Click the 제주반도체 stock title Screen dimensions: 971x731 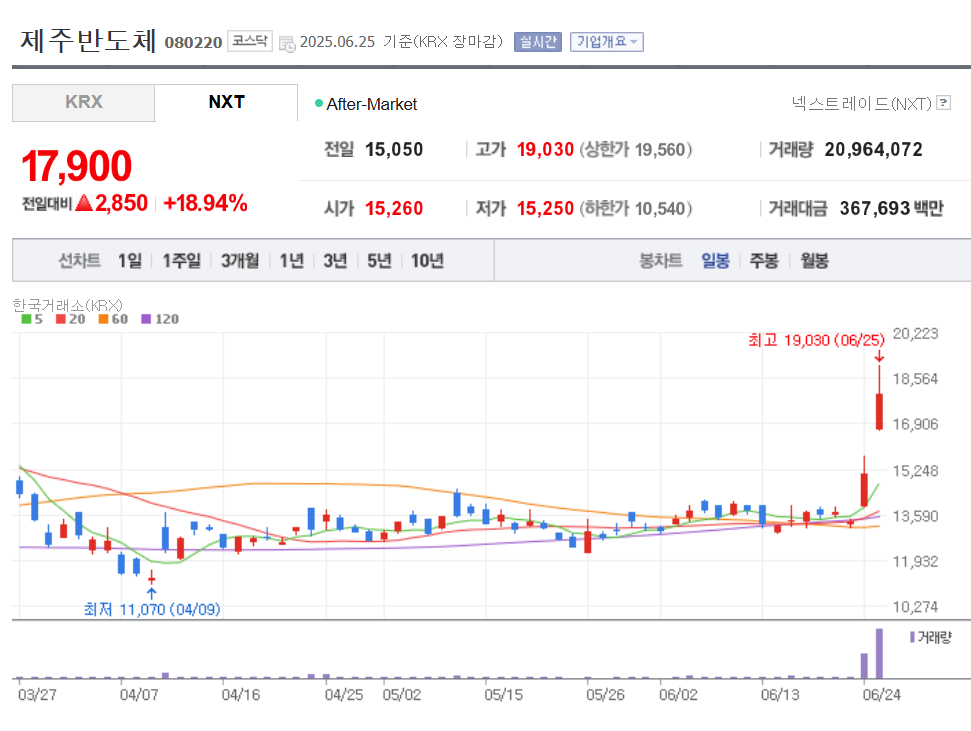point(88,40)
